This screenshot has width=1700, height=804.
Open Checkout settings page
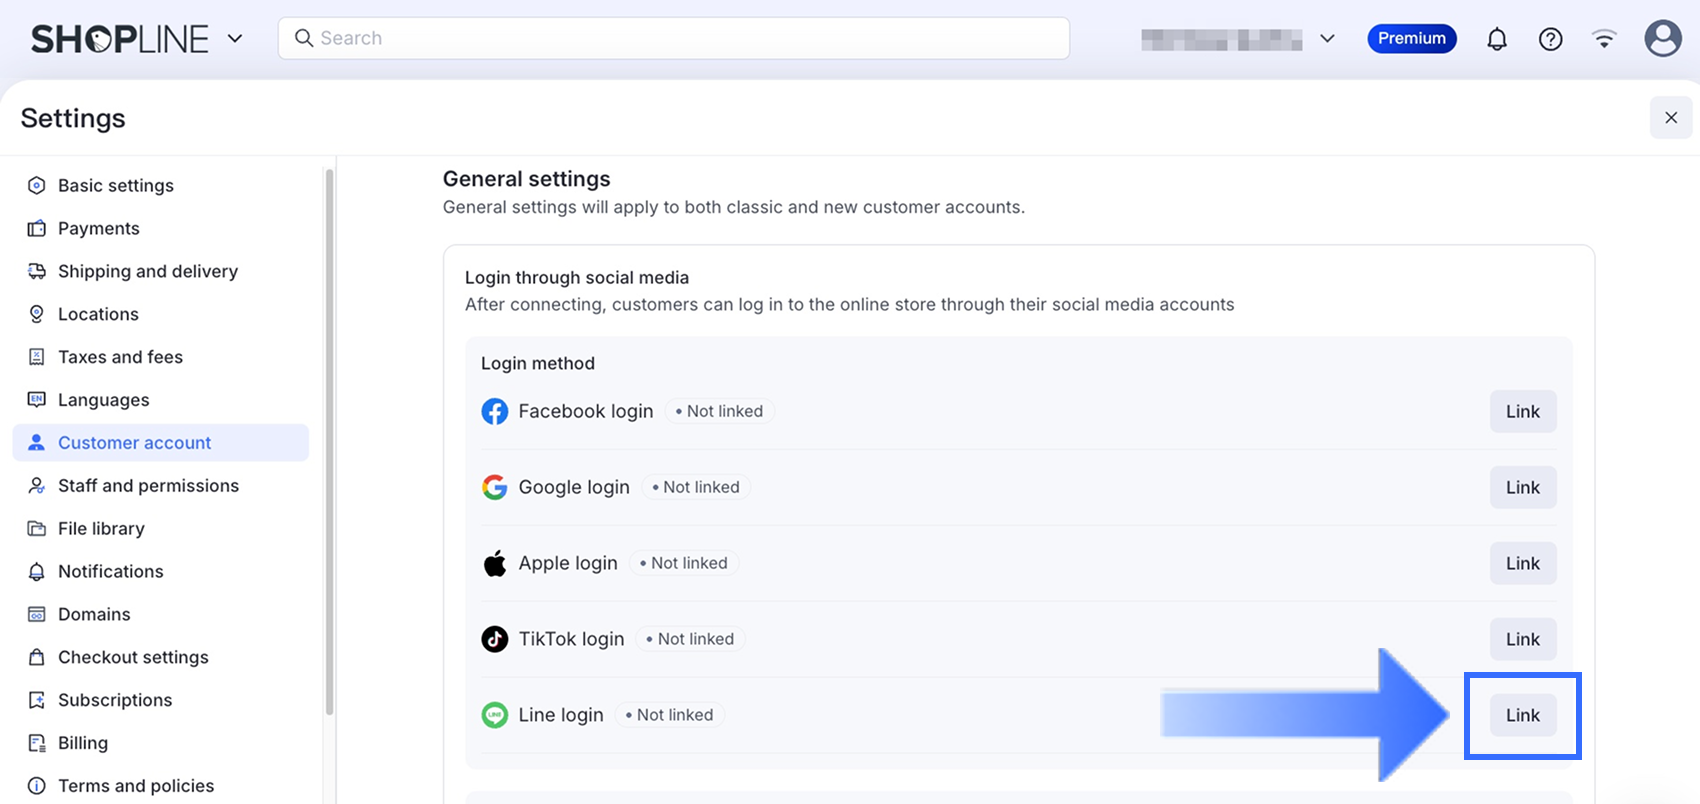(x=133, y=657)
